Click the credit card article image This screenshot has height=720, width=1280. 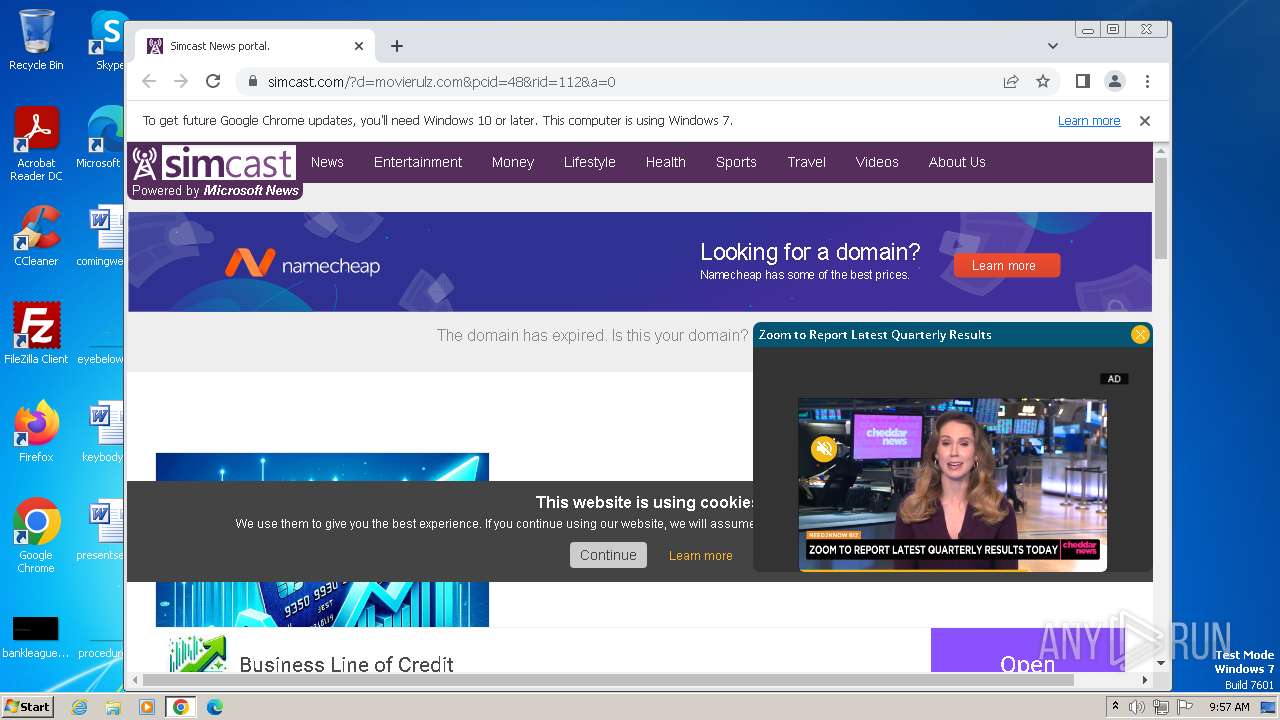point(322,540)
